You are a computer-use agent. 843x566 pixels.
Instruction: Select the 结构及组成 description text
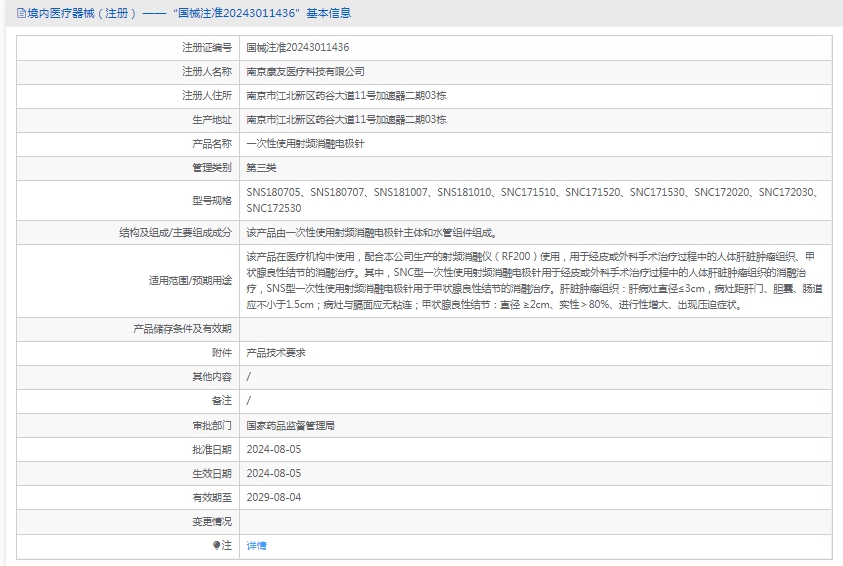click(371, 233)
